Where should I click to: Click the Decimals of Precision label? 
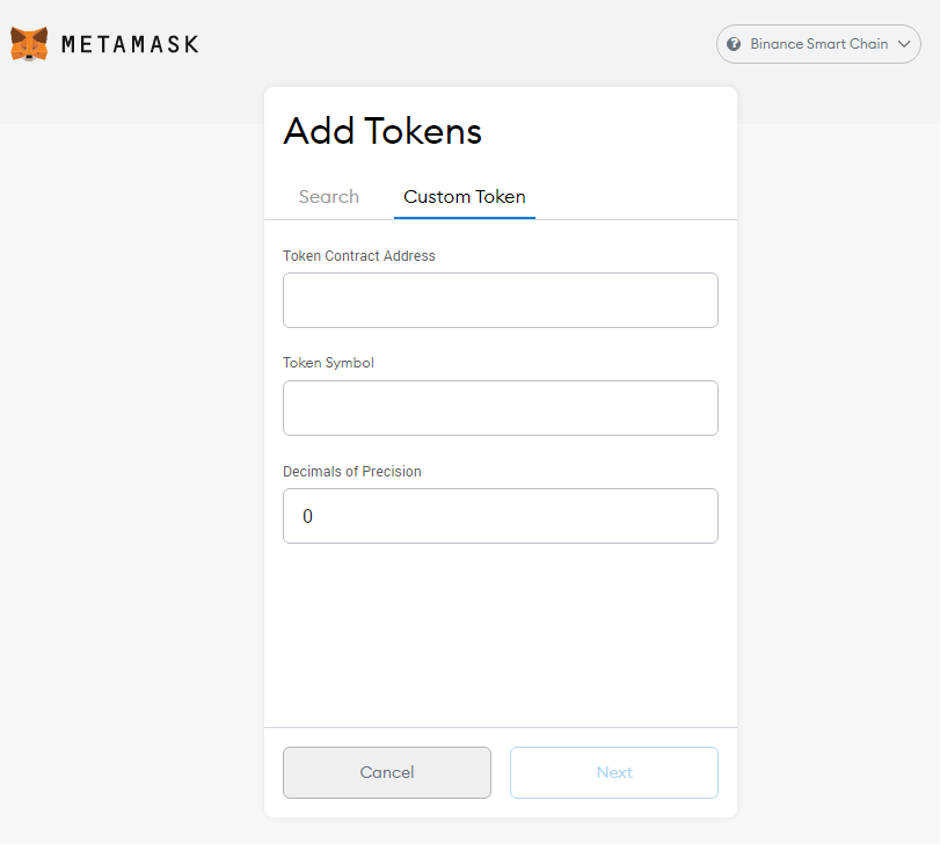pyautogui.click(x=352, y=471)
